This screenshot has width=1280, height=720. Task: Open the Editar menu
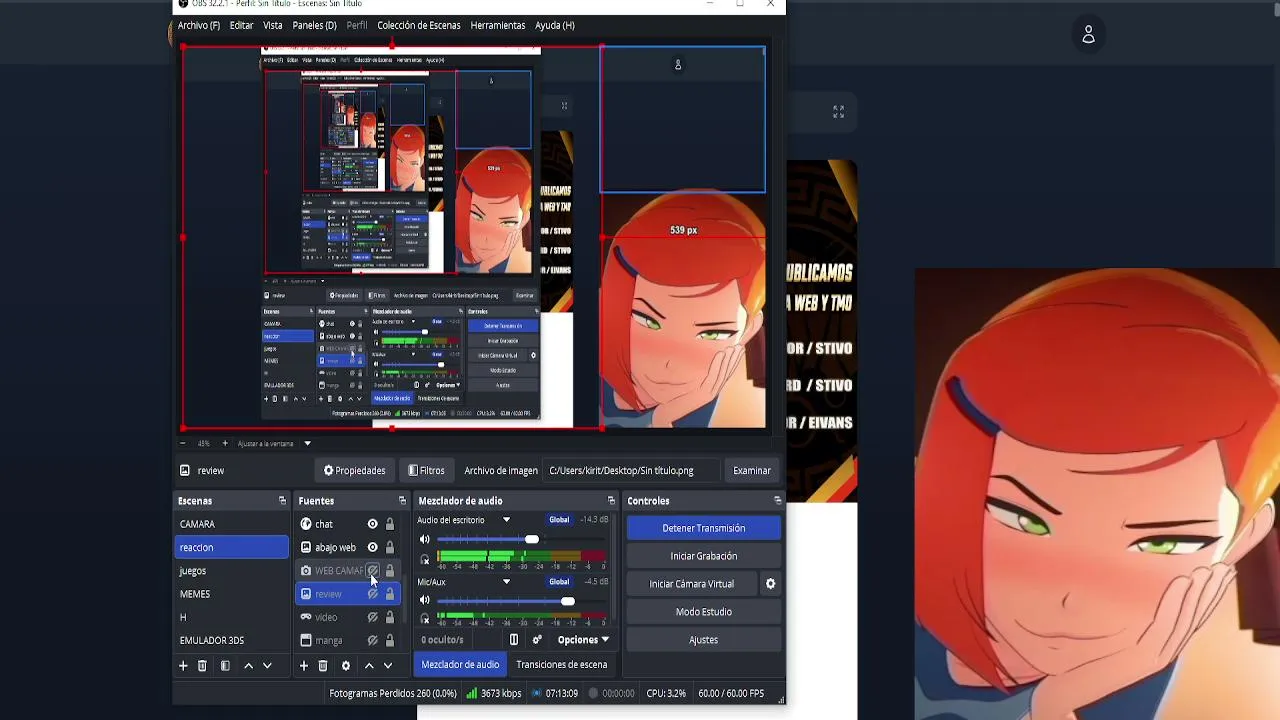tap(241, 25)
